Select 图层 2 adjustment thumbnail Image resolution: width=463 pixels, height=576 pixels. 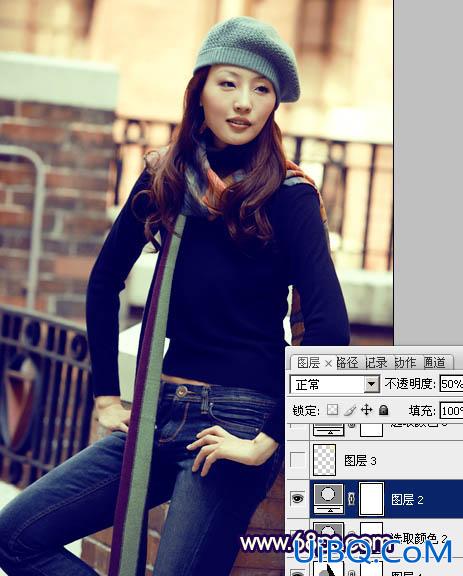tap(329, 498)
